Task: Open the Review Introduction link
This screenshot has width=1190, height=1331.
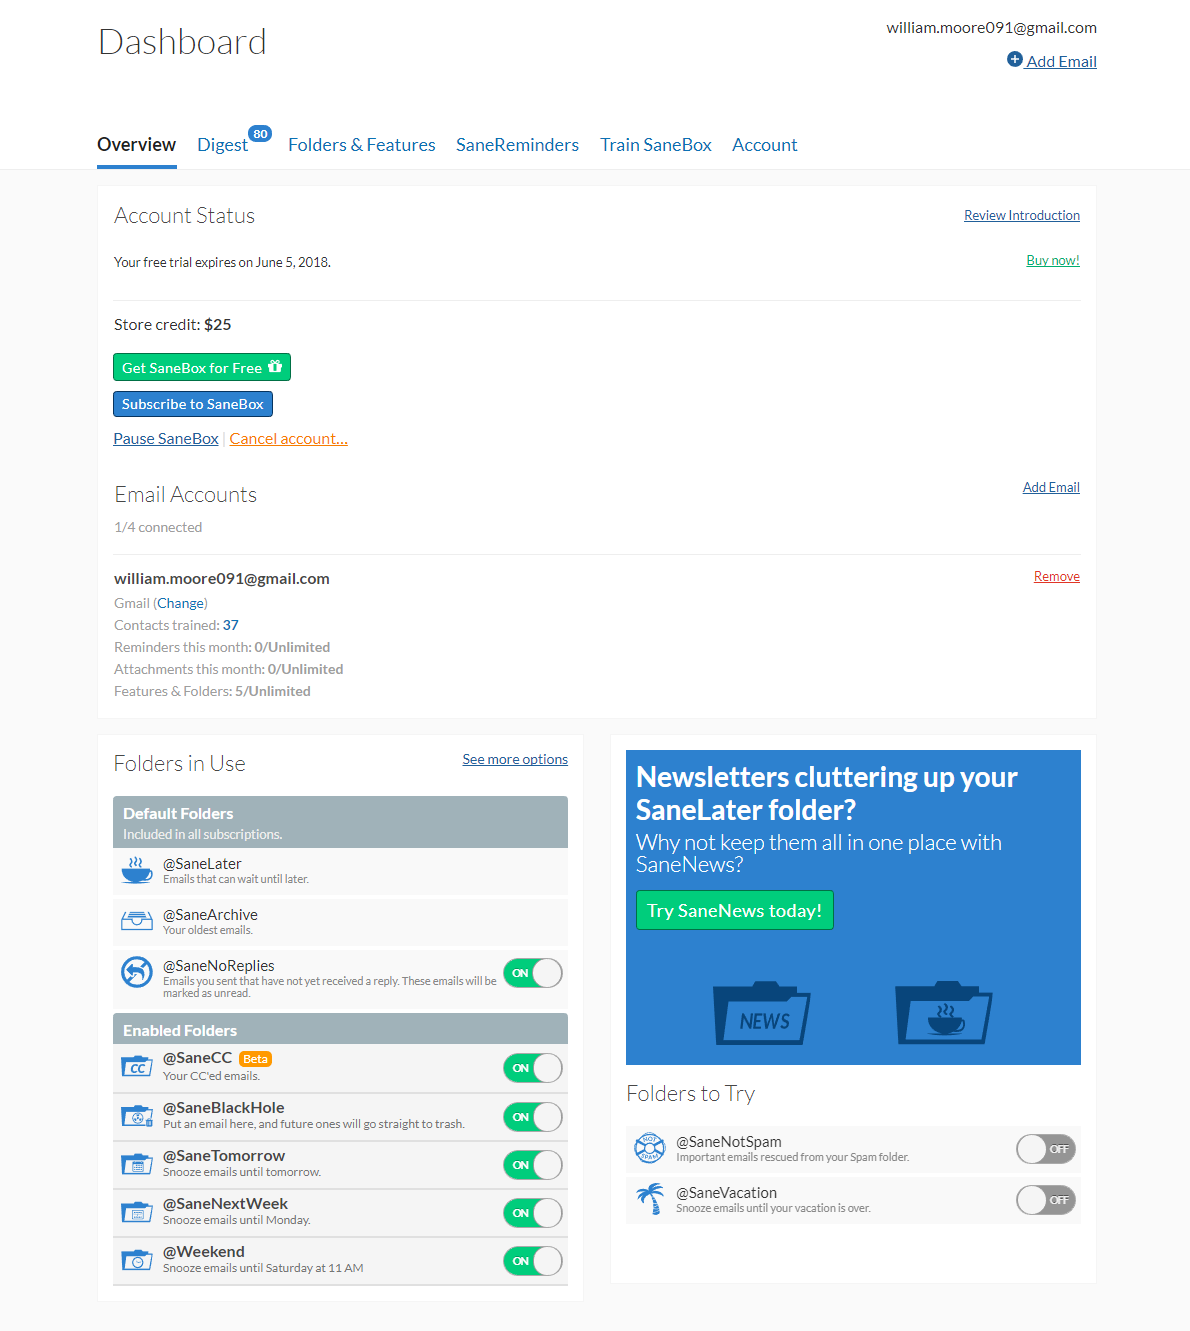Action: click(x=1022, y=215)
